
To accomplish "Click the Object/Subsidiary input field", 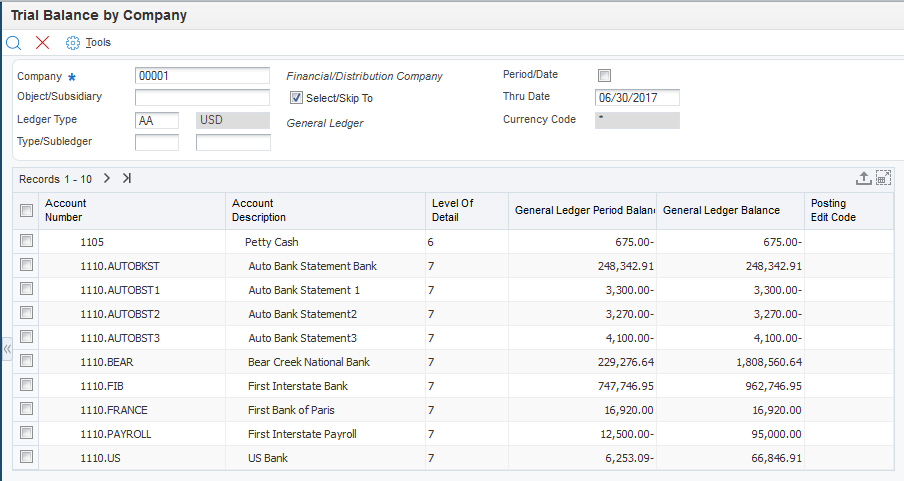I will 202,98.
